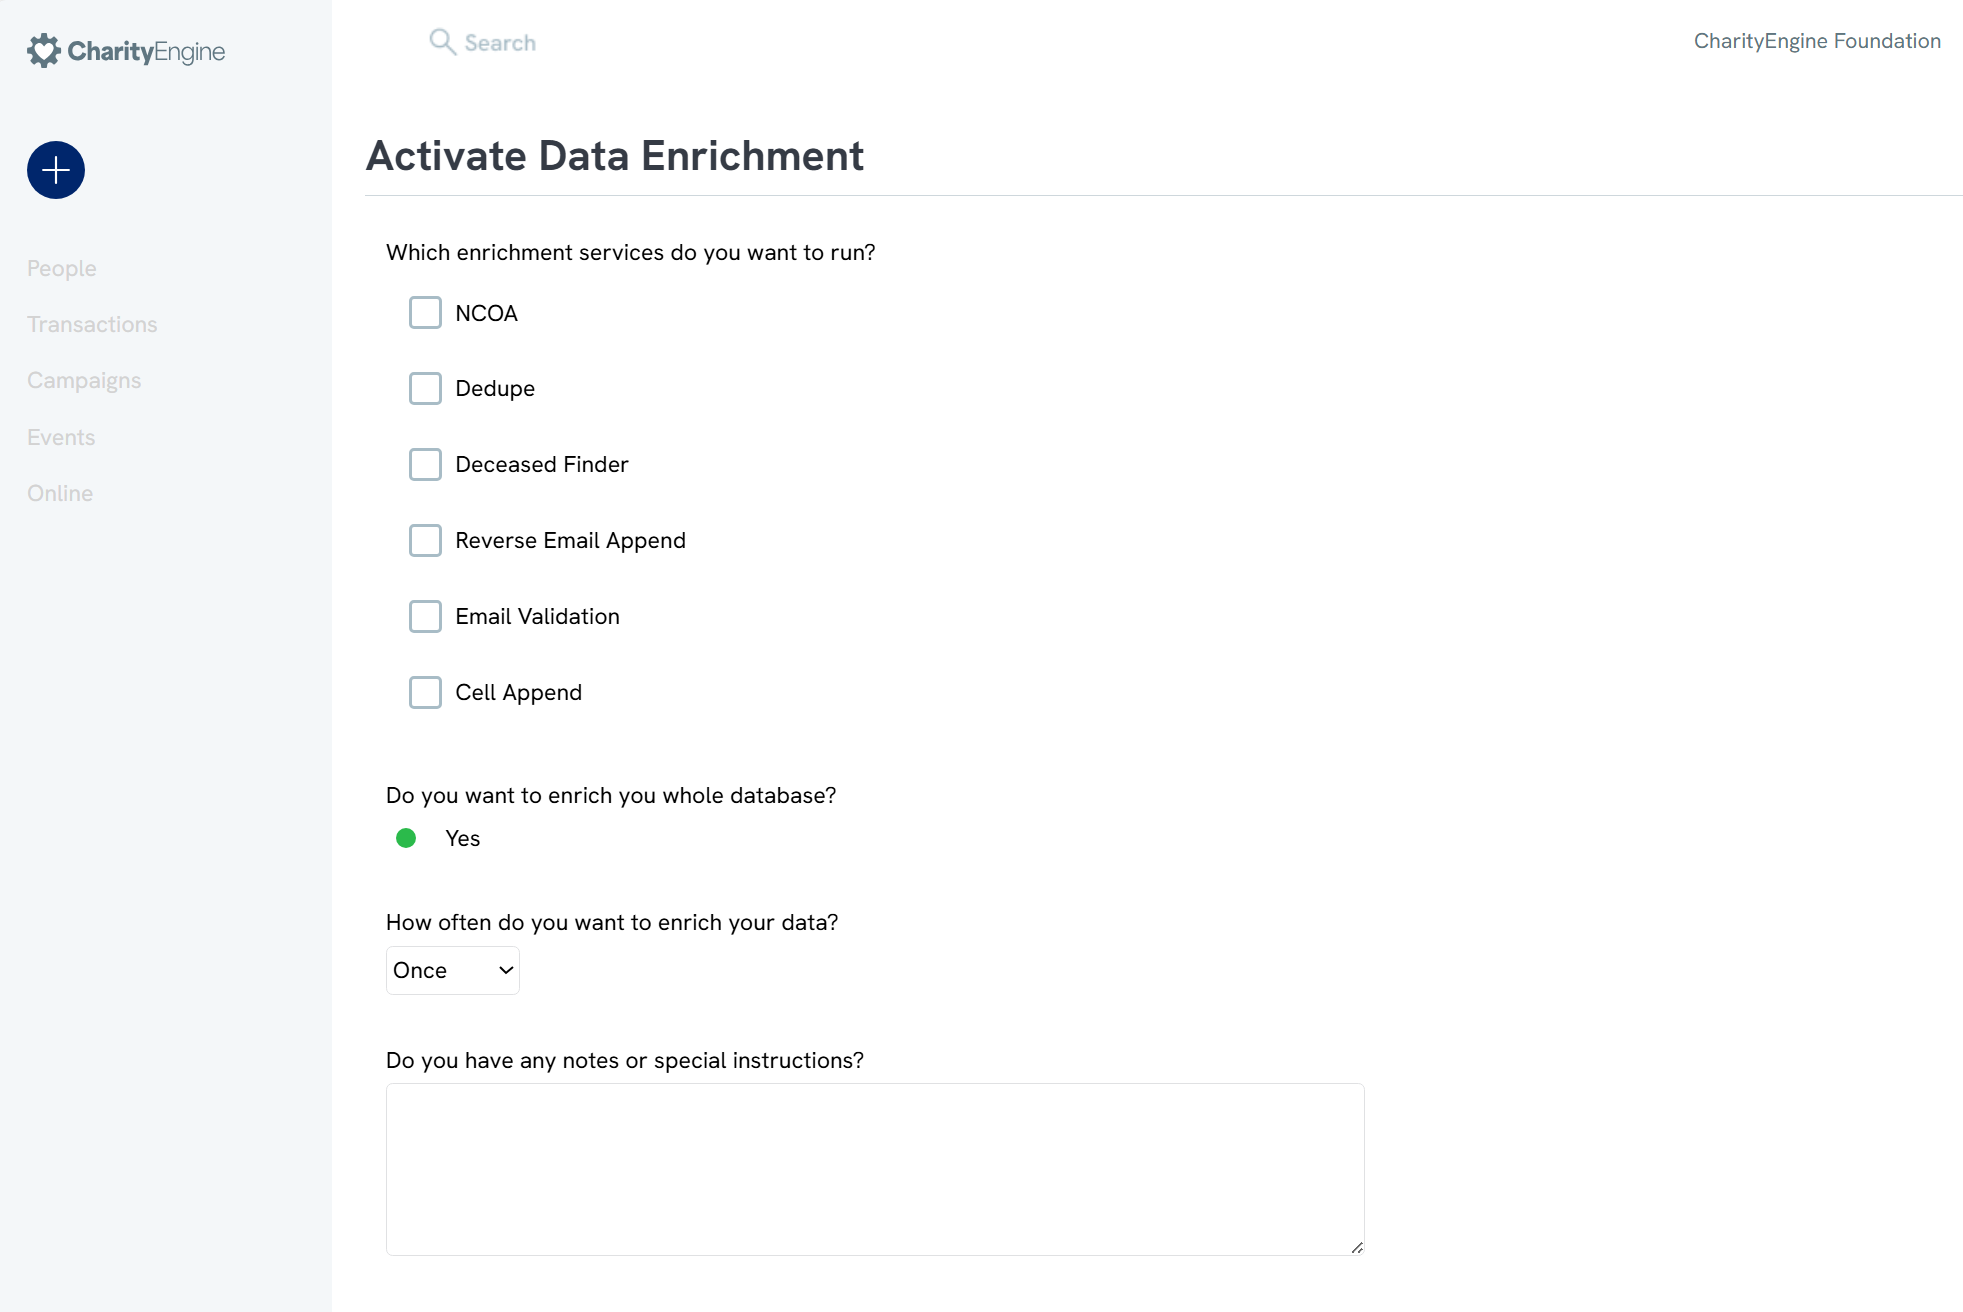Click the CharityEngine gear logo icon
The height and width of the screenshot is (1312, 1963).
point(44,51)
